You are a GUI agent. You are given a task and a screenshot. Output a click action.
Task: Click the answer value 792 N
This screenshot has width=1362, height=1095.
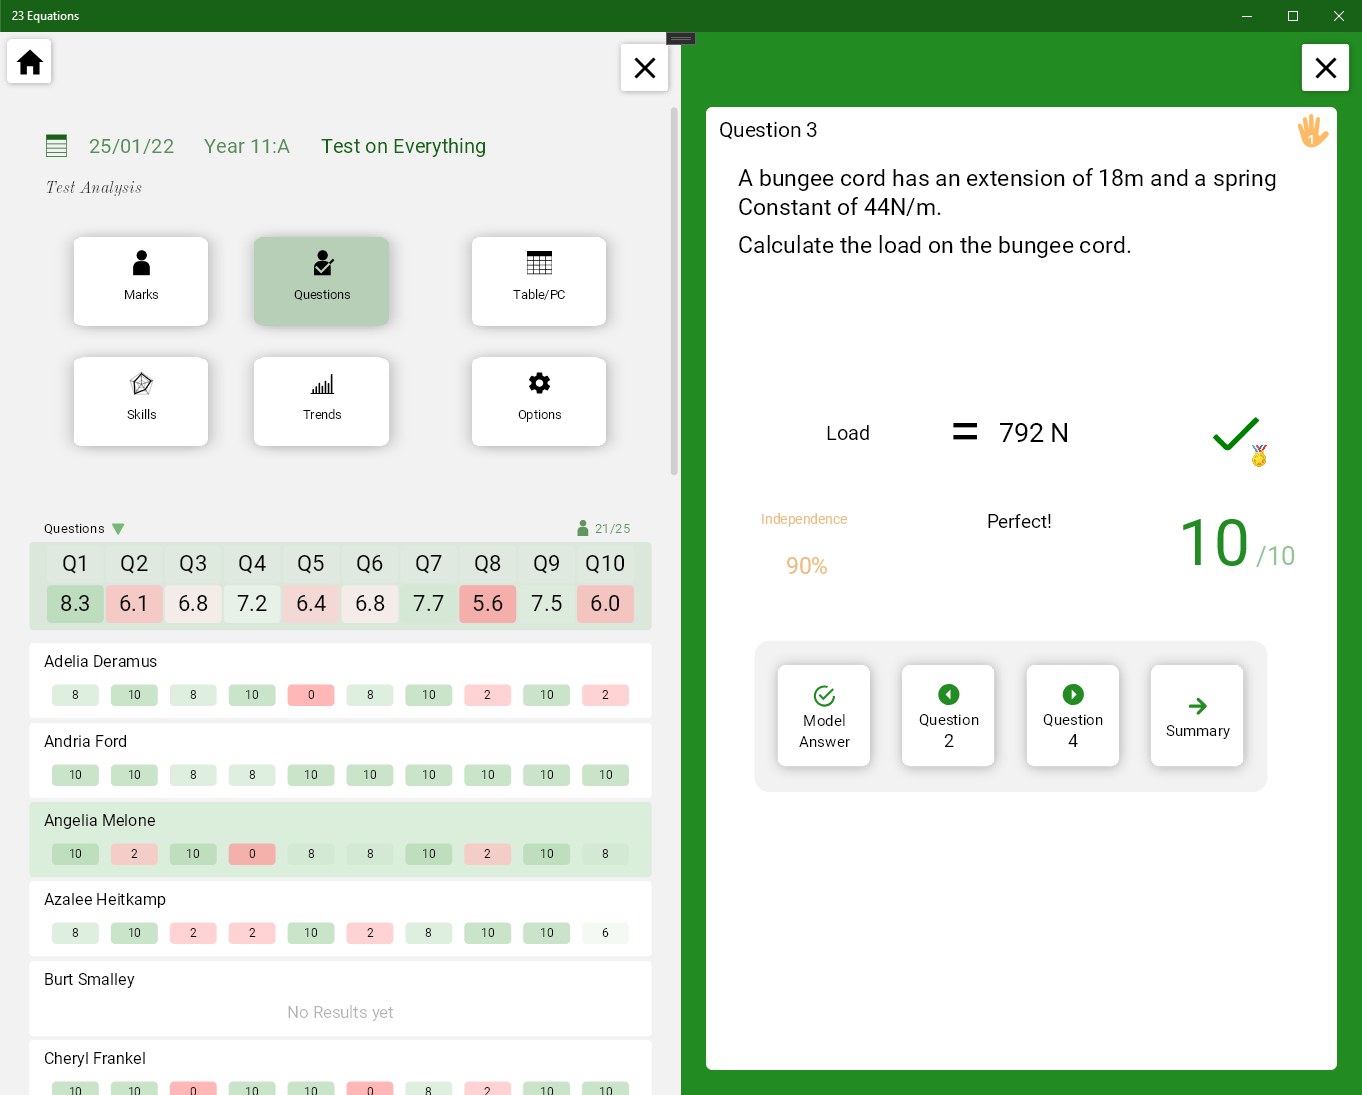(1034, 433)
